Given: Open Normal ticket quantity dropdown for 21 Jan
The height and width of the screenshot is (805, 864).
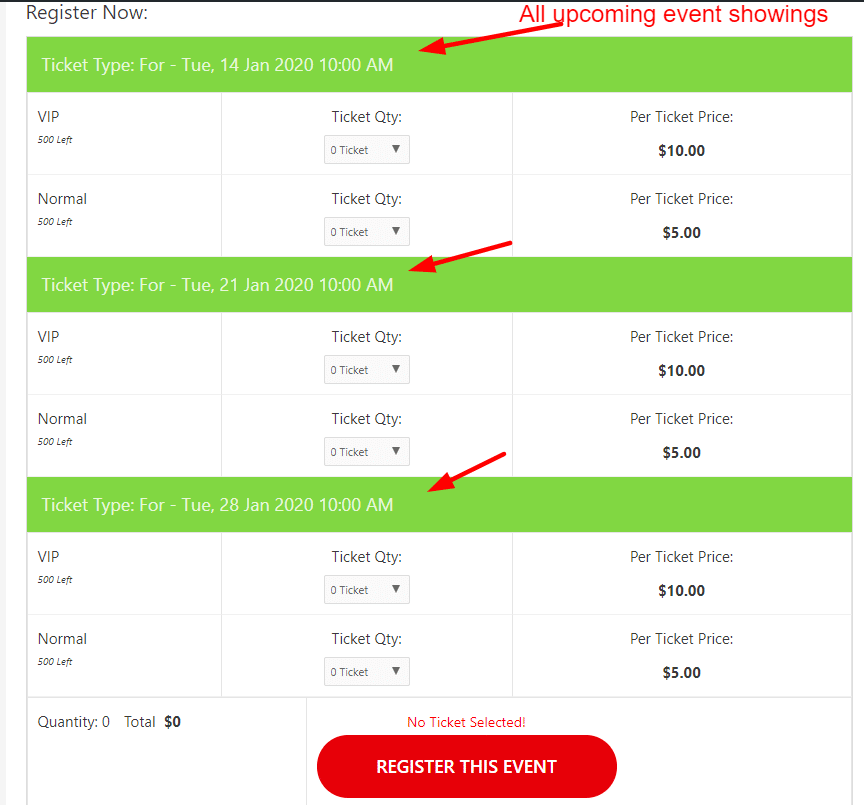Looking at the screenshot, I should pyautogui.click(x=366, y=451).
